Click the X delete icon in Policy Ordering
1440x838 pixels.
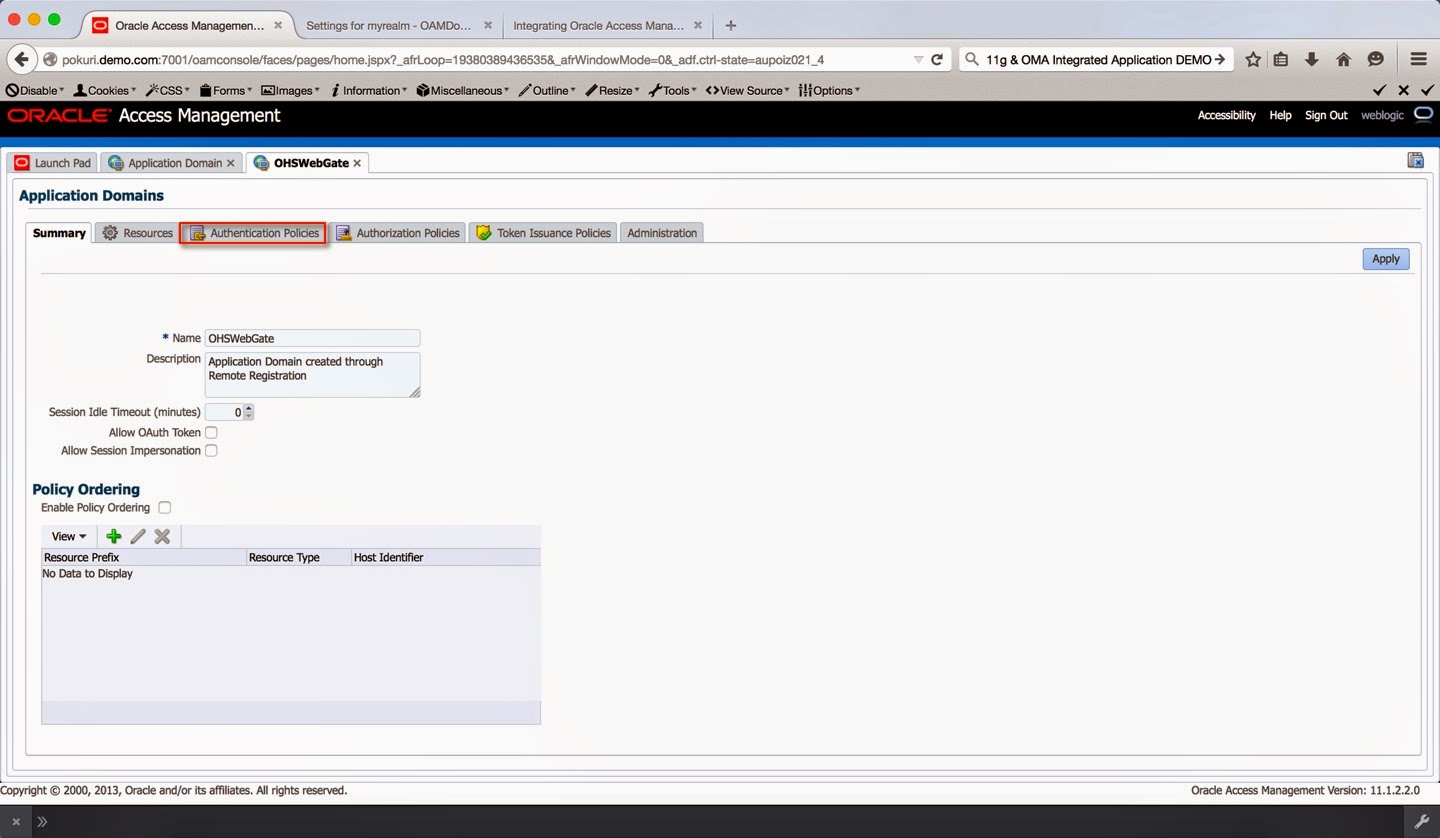[162, 536]
